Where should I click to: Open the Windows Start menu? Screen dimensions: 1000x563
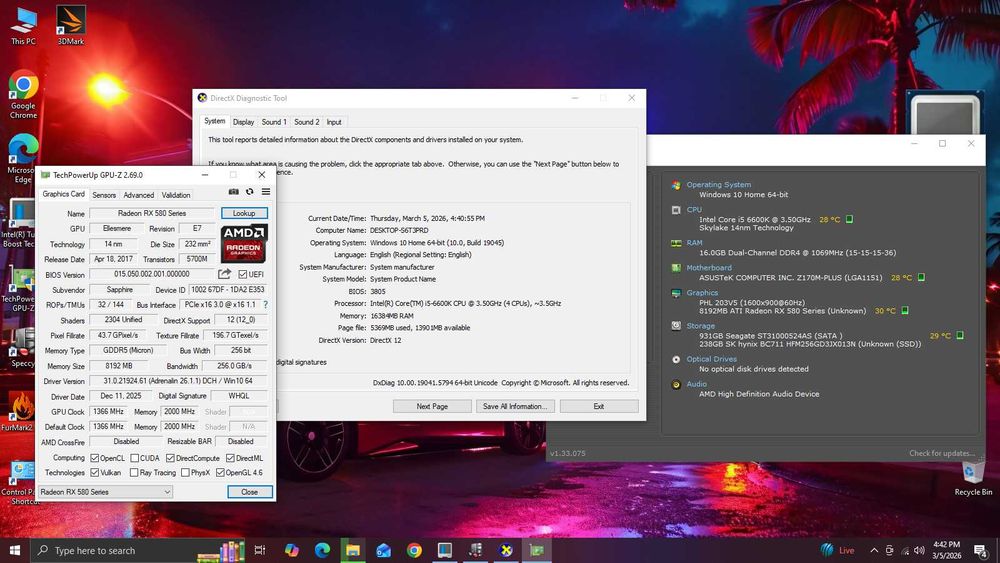tap(15, 550)
